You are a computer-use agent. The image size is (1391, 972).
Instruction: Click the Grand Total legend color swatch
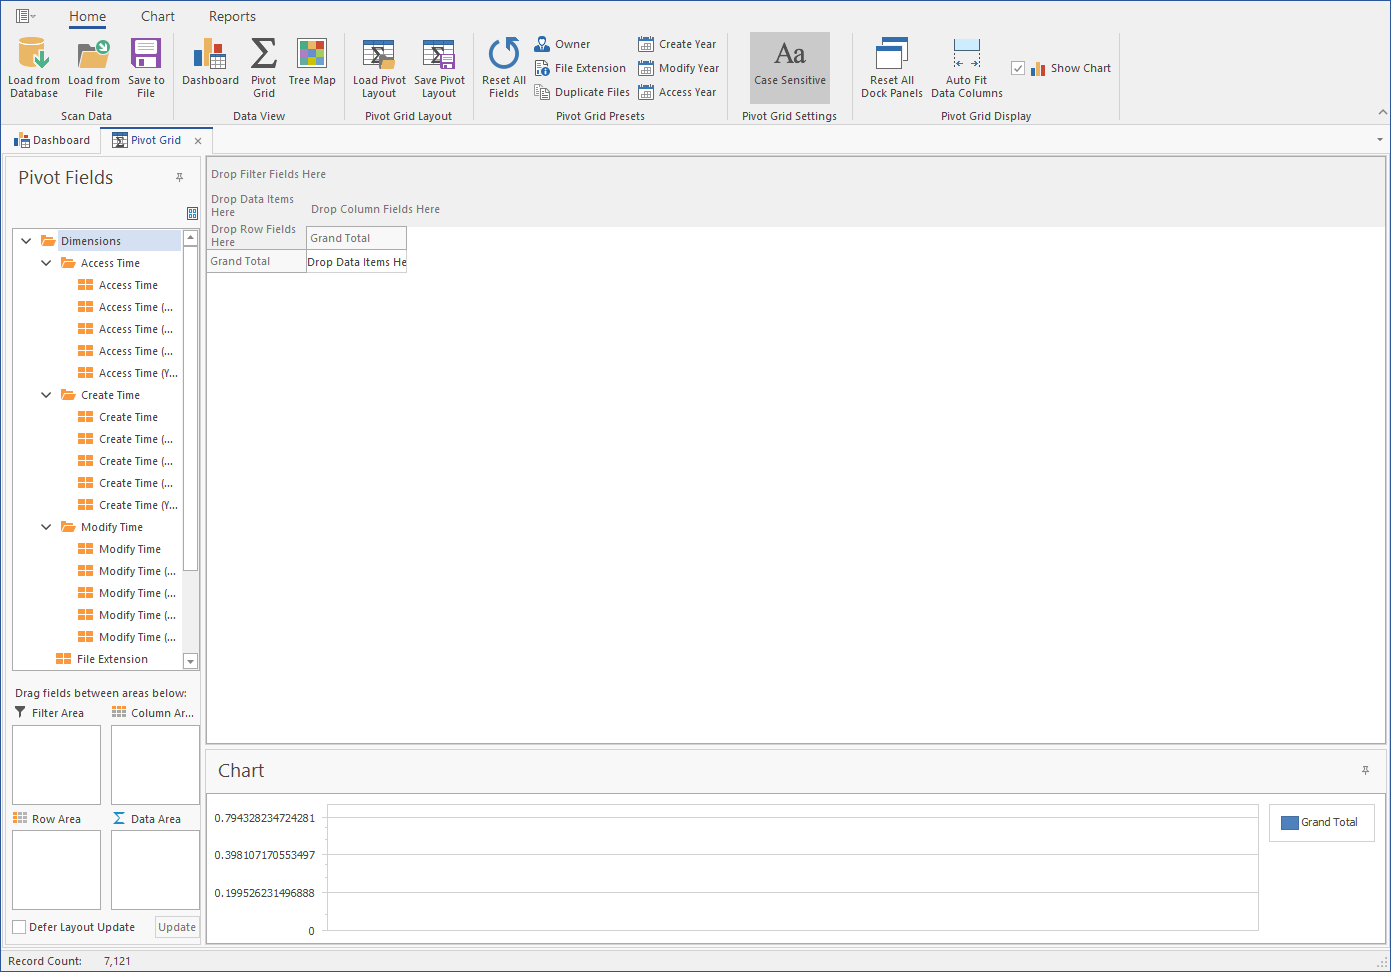click(x=1290, y=822)
